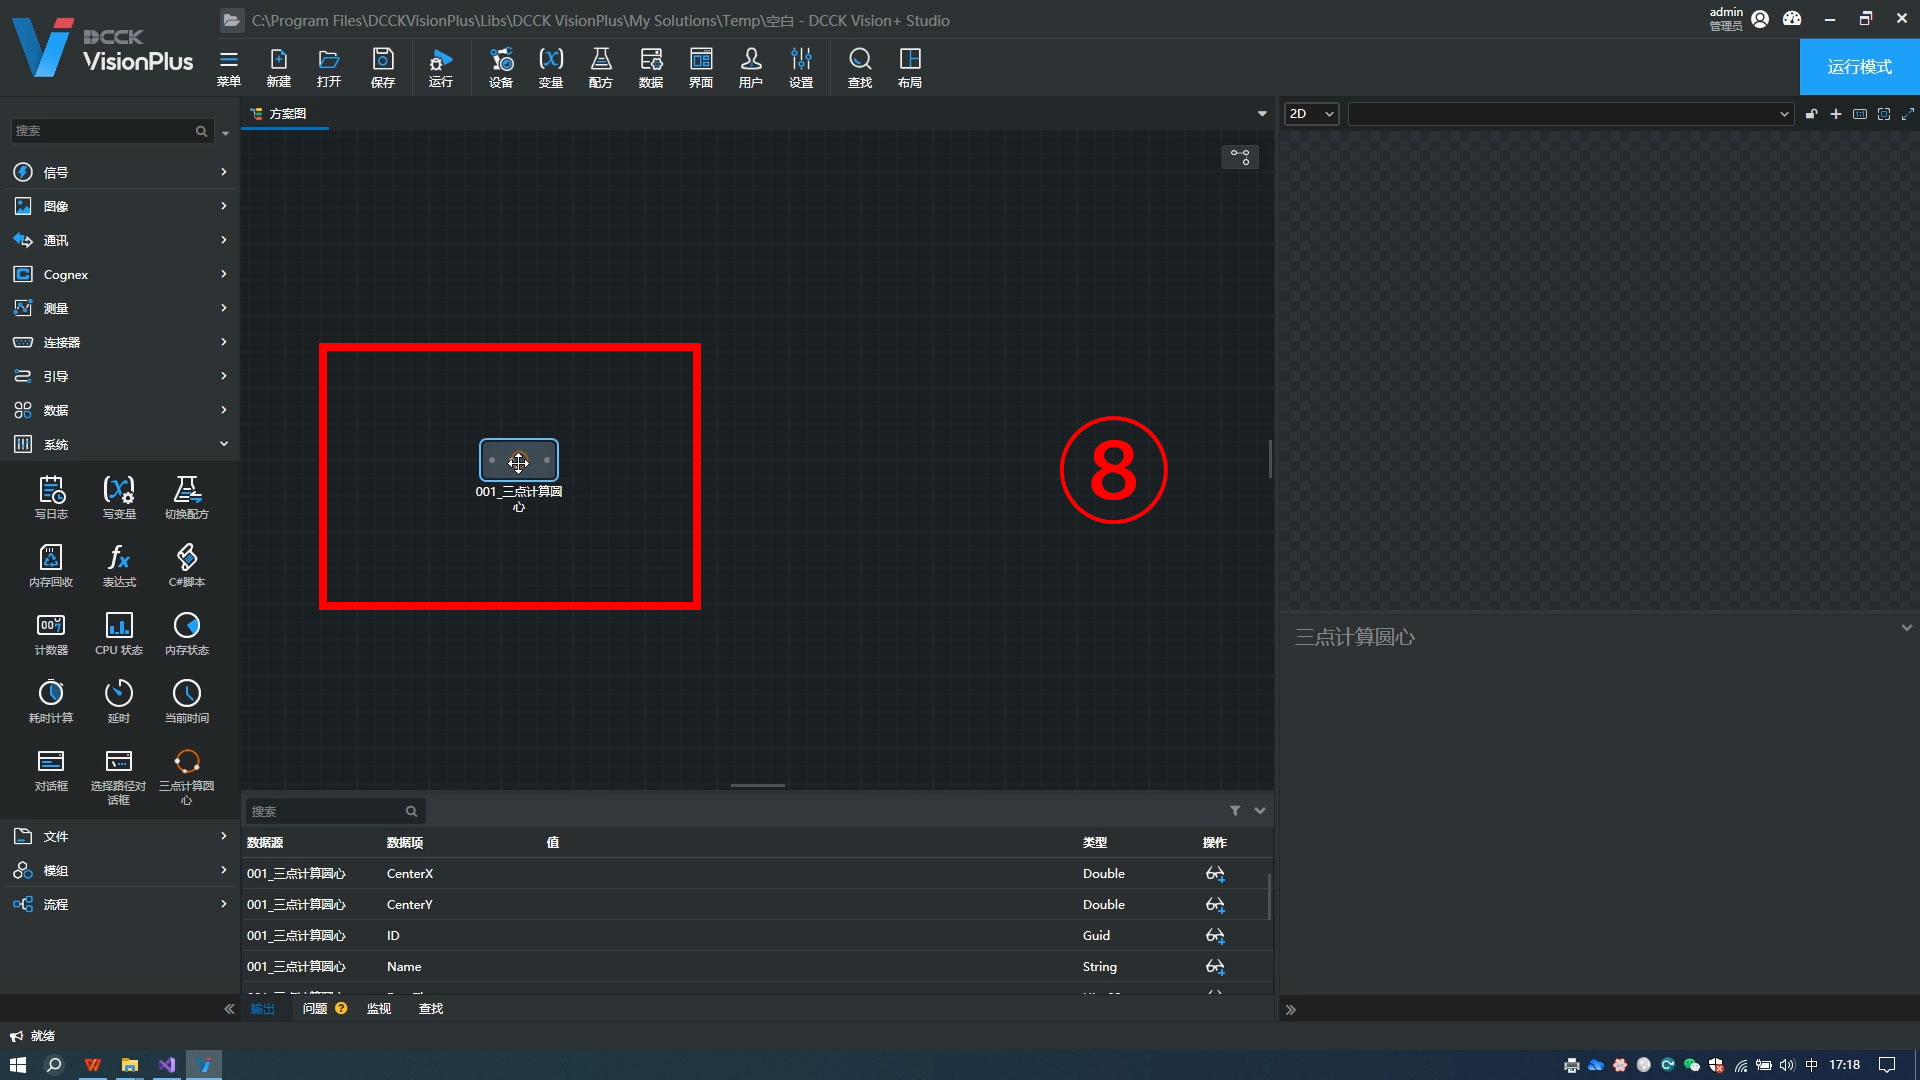The image size is (1920, 1080).
Task: Open the 运行 (Run) menu item
Action: pos(440,66)
